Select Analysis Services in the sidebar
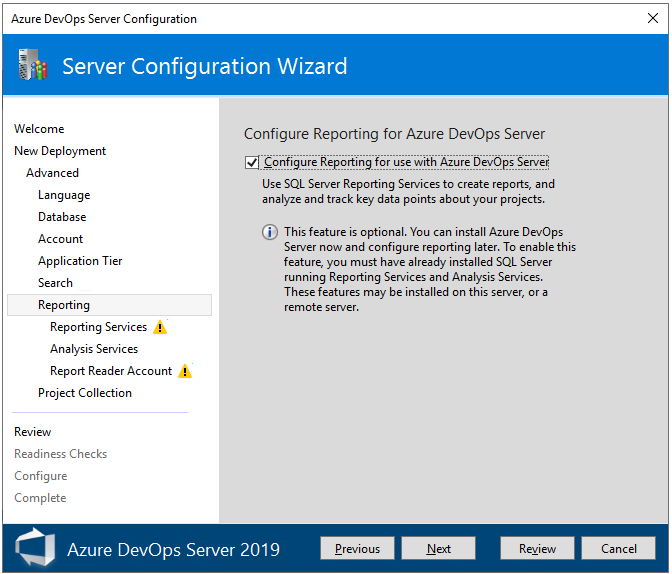 [94, 349]
